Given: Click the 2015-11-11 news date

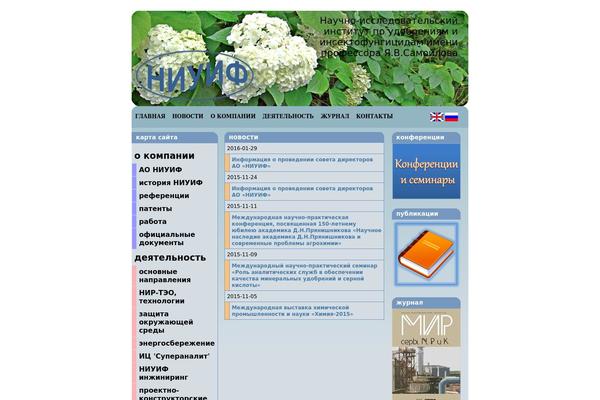Looking at the screenshot, I should [242, 206].
